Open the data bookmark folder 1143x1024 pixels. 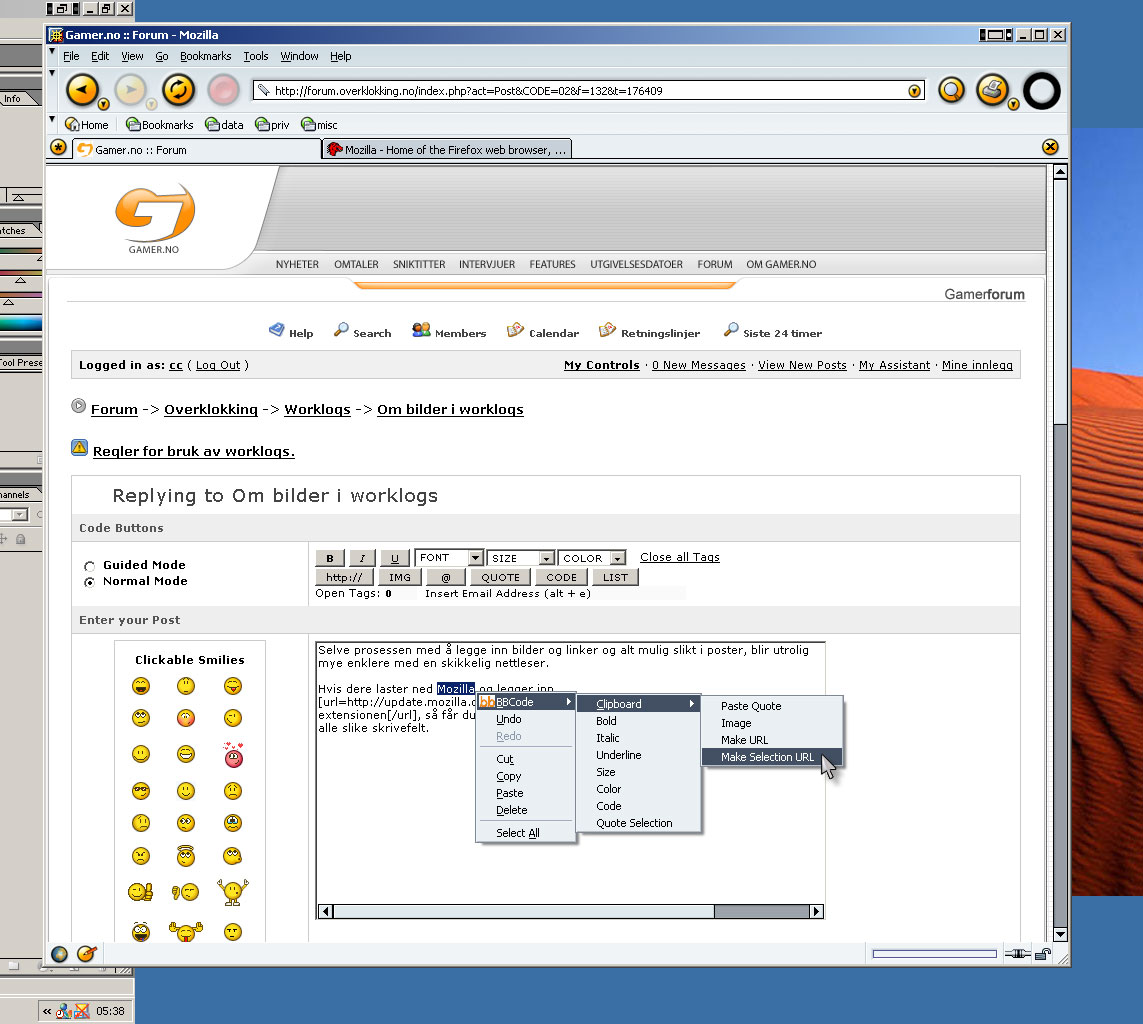point(225,125)
